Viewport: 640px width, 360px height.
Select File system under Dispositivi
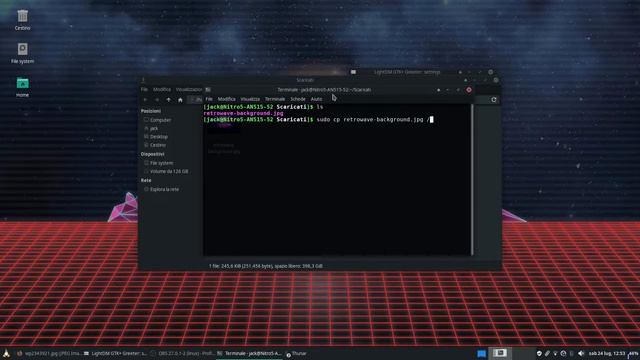click(158, 163)
